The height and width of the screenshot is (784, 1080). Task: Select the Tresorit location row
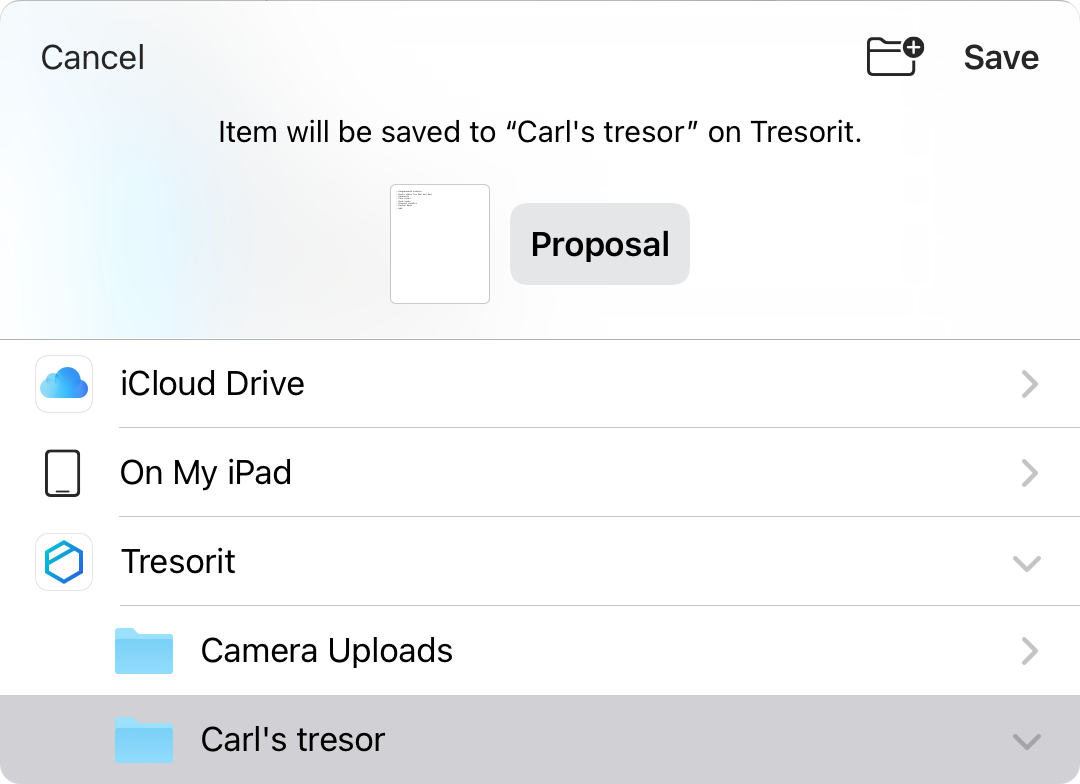540,561
